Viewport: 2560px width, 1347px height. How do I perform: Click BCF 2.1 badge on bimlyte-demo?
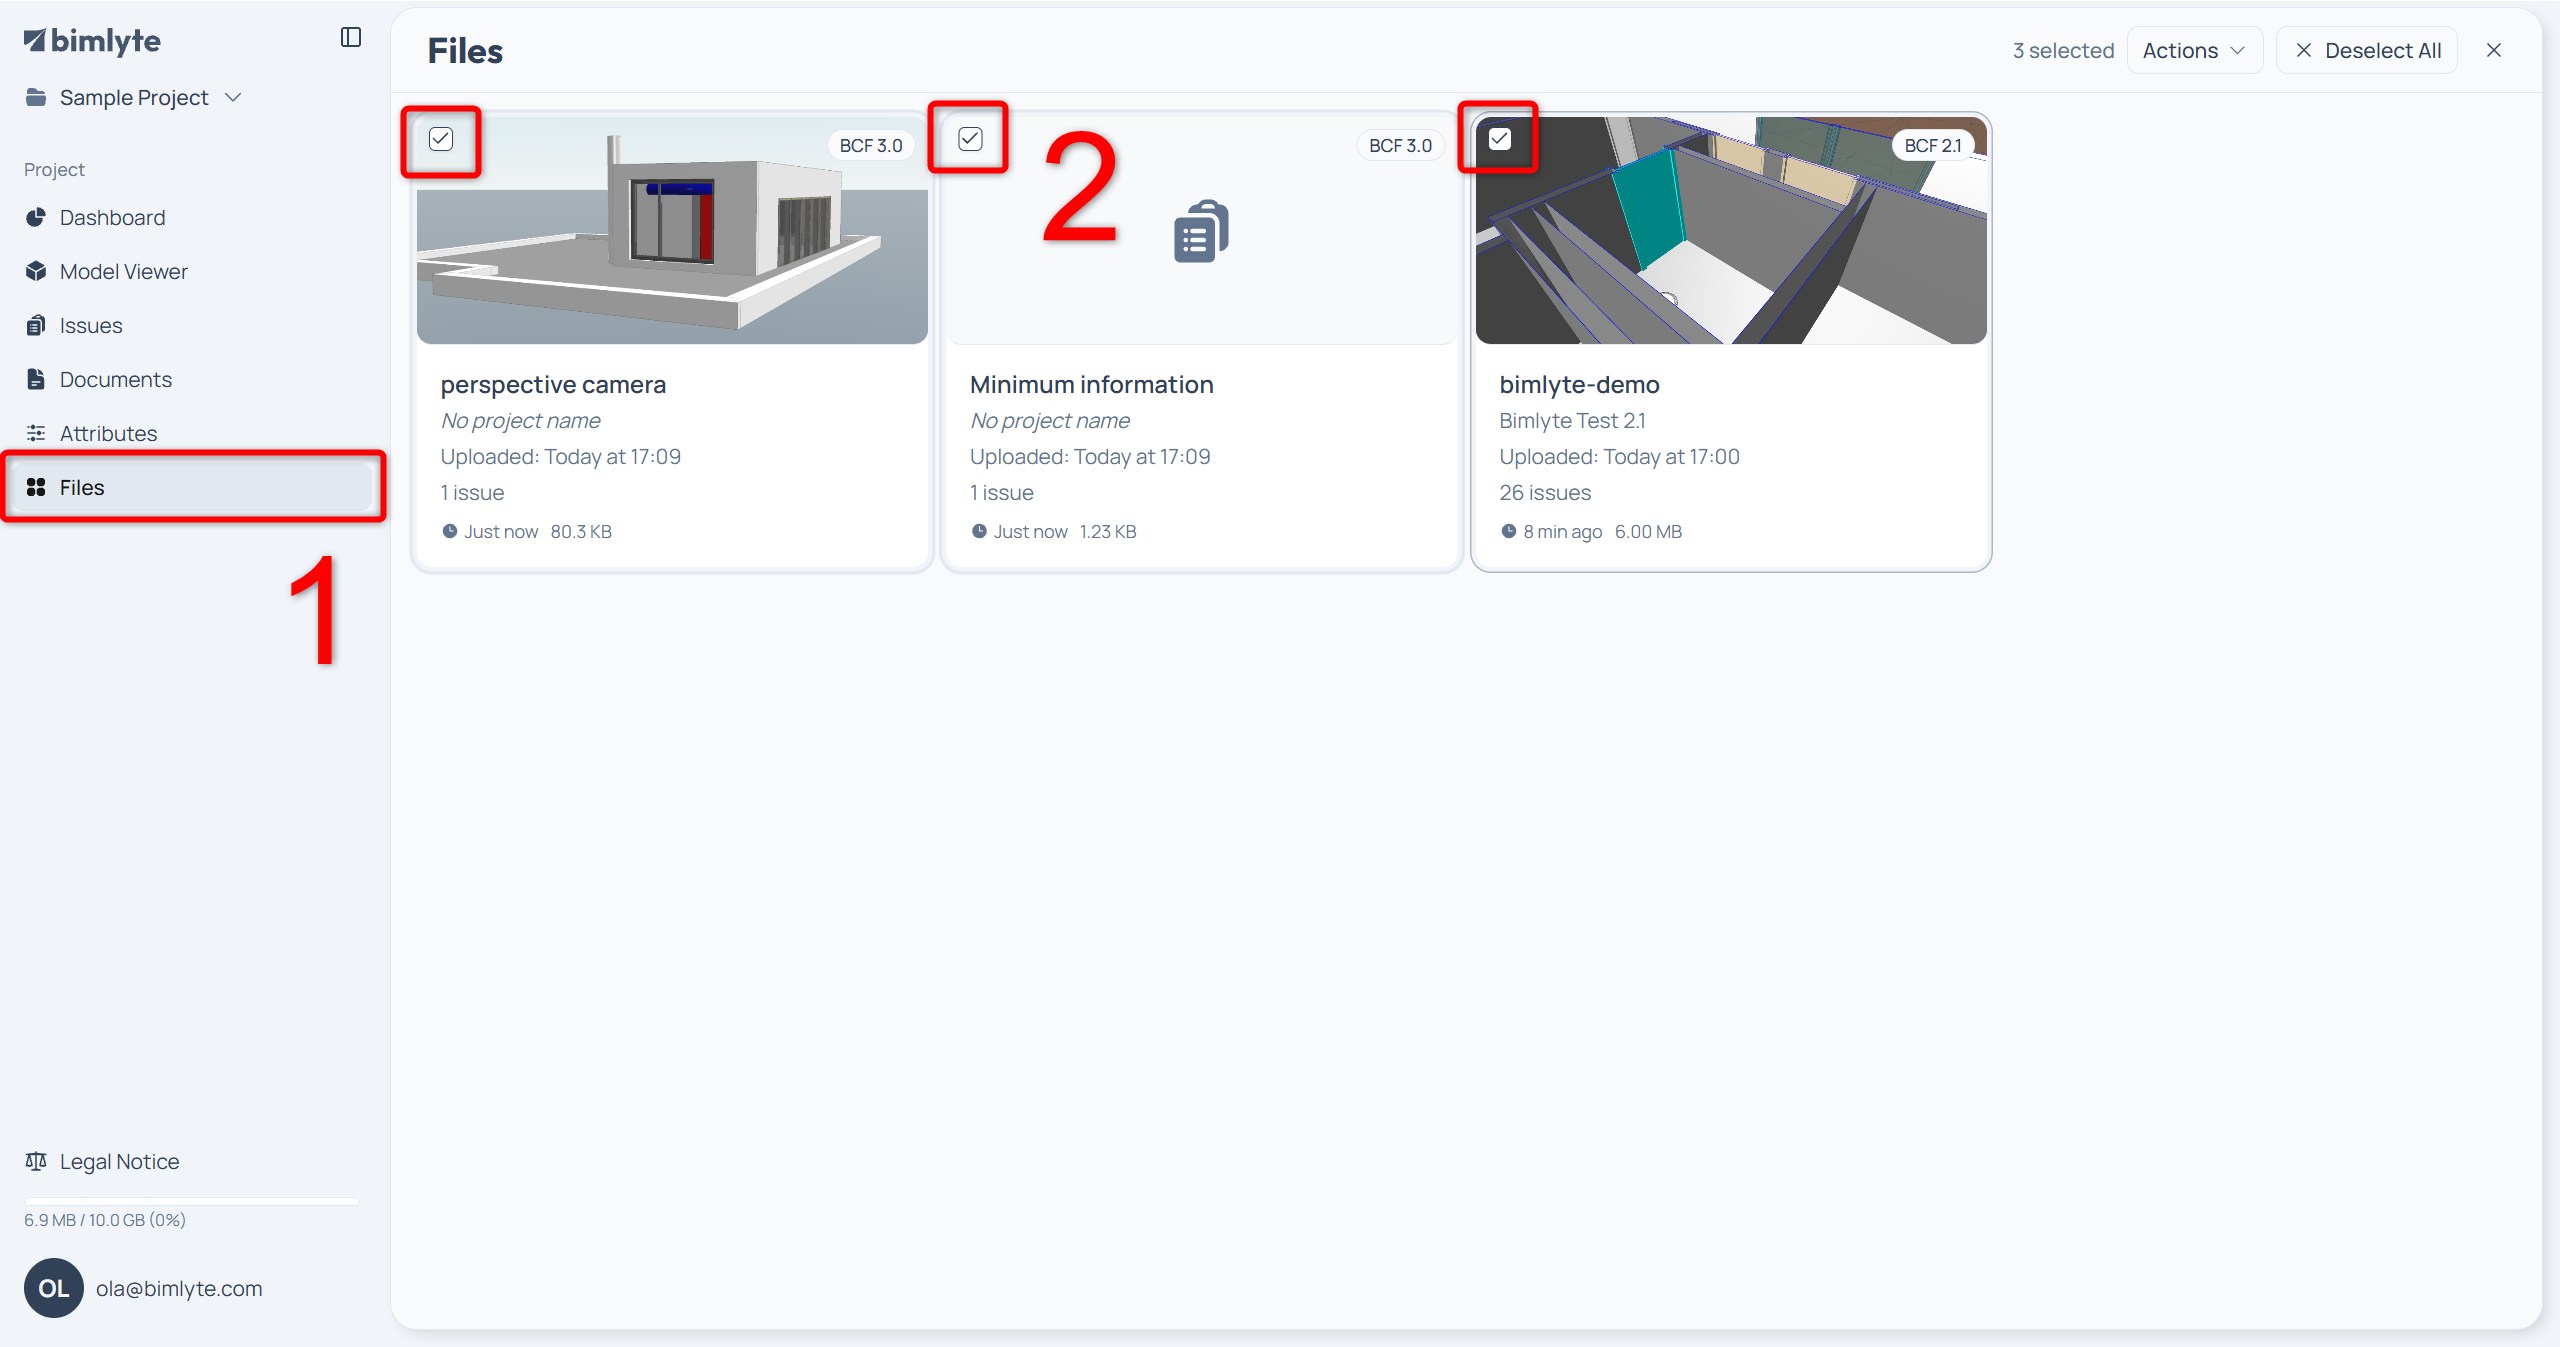pyautogui.click(x=1933, y=145)
